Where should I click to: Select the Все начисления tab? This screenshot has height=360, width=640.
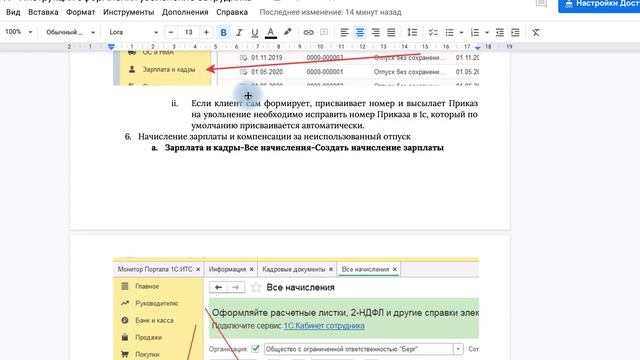pyautogui.click(x=365, y=269)
